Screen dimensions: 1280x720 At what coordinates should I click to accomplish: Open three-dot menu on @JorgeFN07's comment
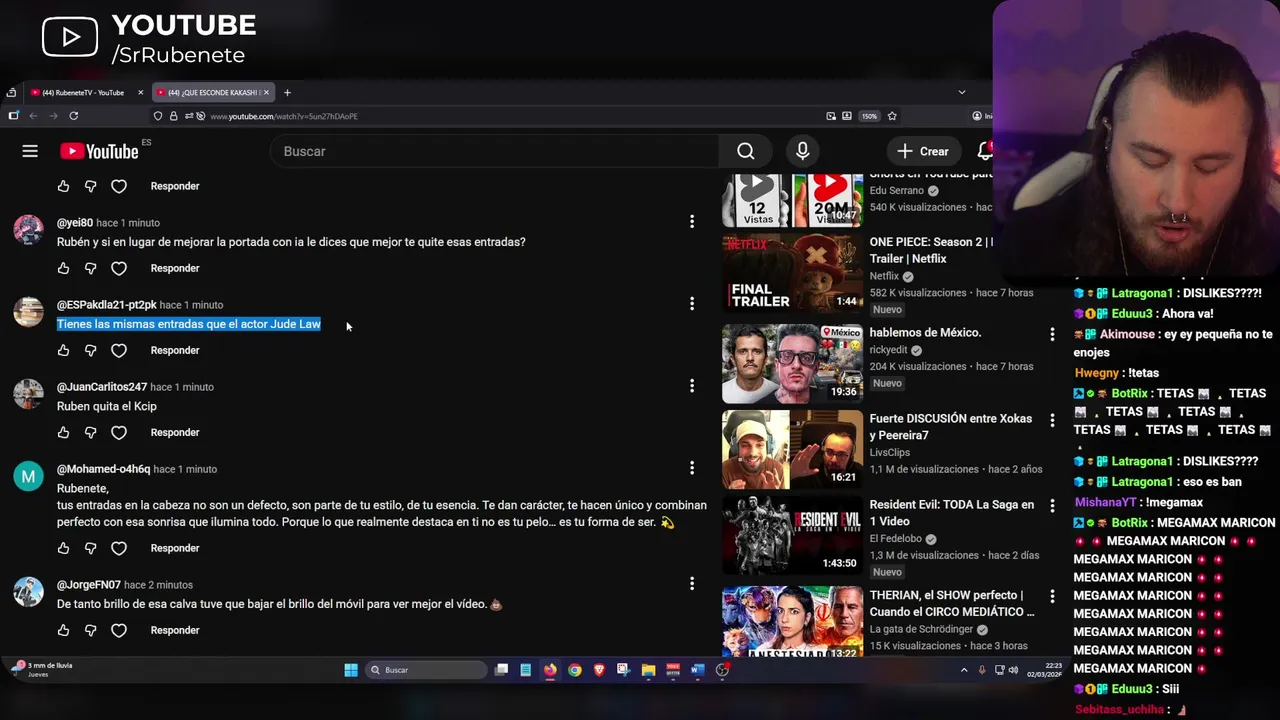pyautogui.click(x=691, y=583)
